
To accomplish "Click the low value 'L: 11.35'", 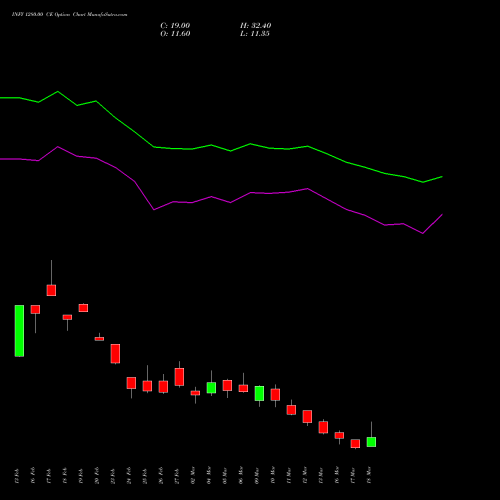I will [x=255, y=34].
